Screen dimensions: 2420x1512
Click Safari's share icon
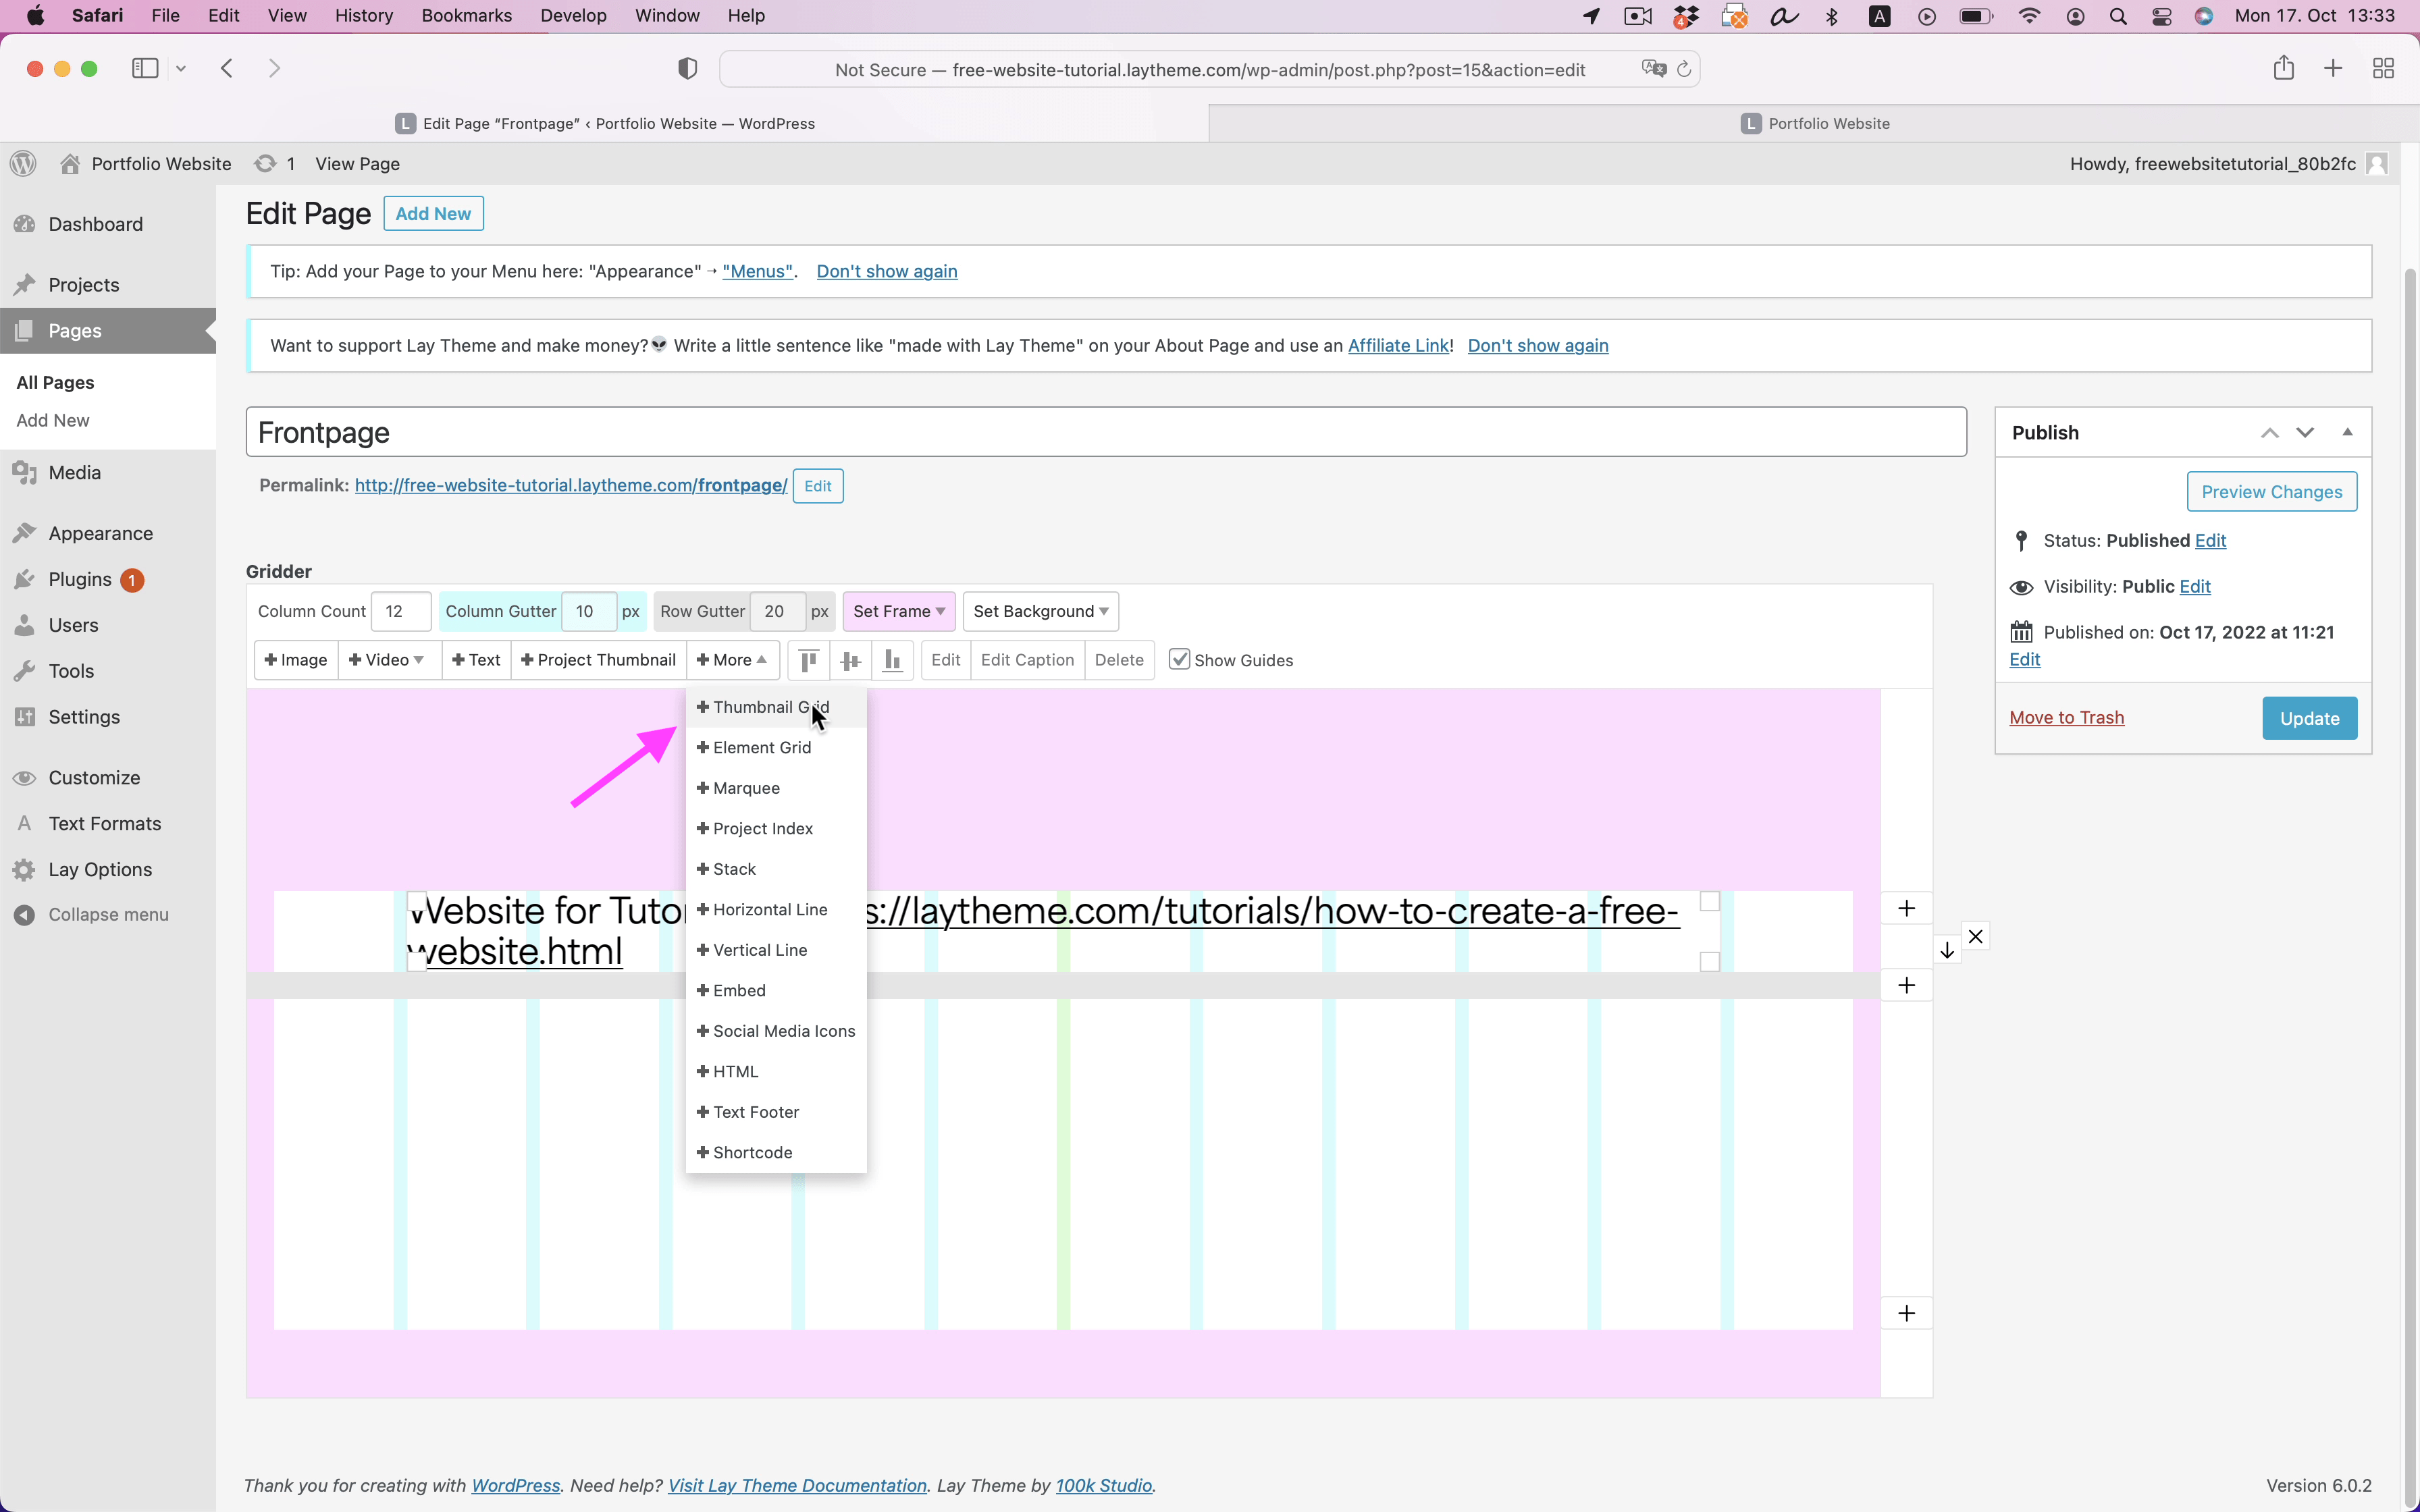(2283, 68)
